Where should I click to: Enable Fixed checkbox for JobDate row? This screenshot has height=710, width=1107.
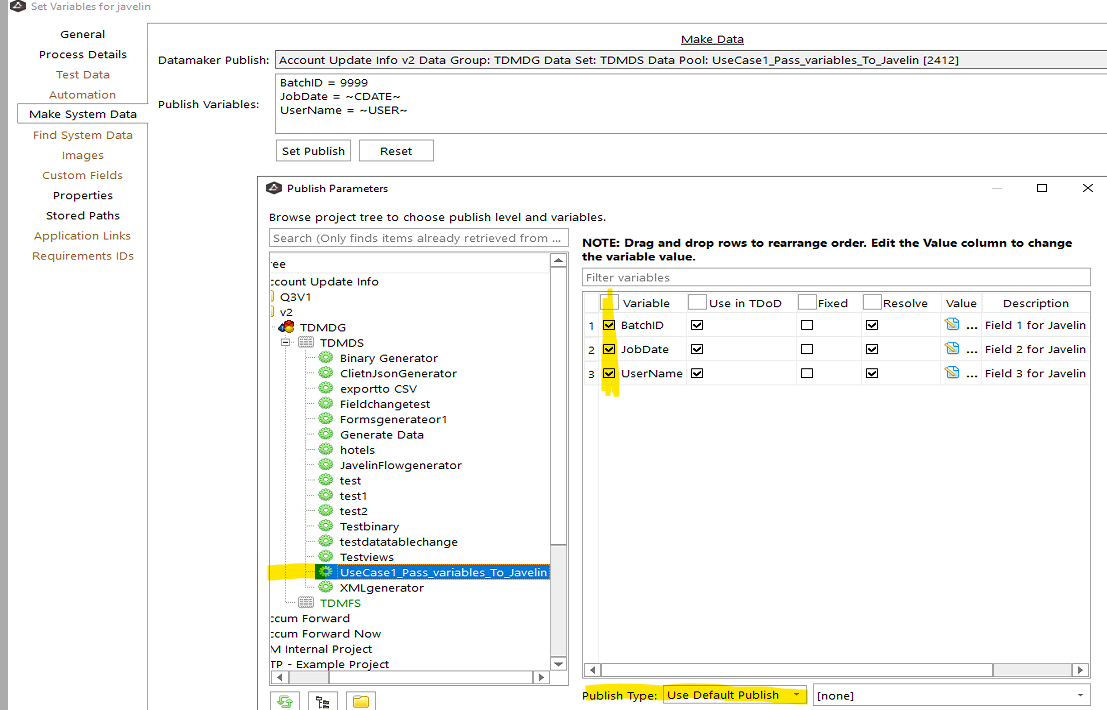click(807, 349)
